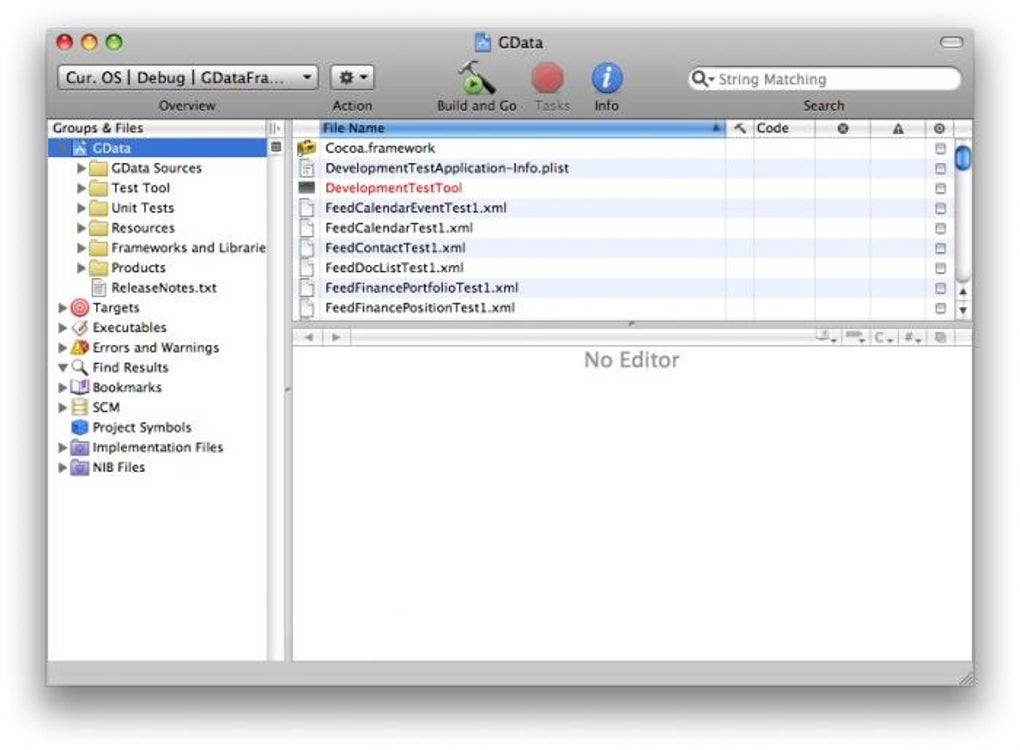Select FeedCalendarEventTest1.xml file name
Viewport: 1020px width, 750px height.
[416, 208]
